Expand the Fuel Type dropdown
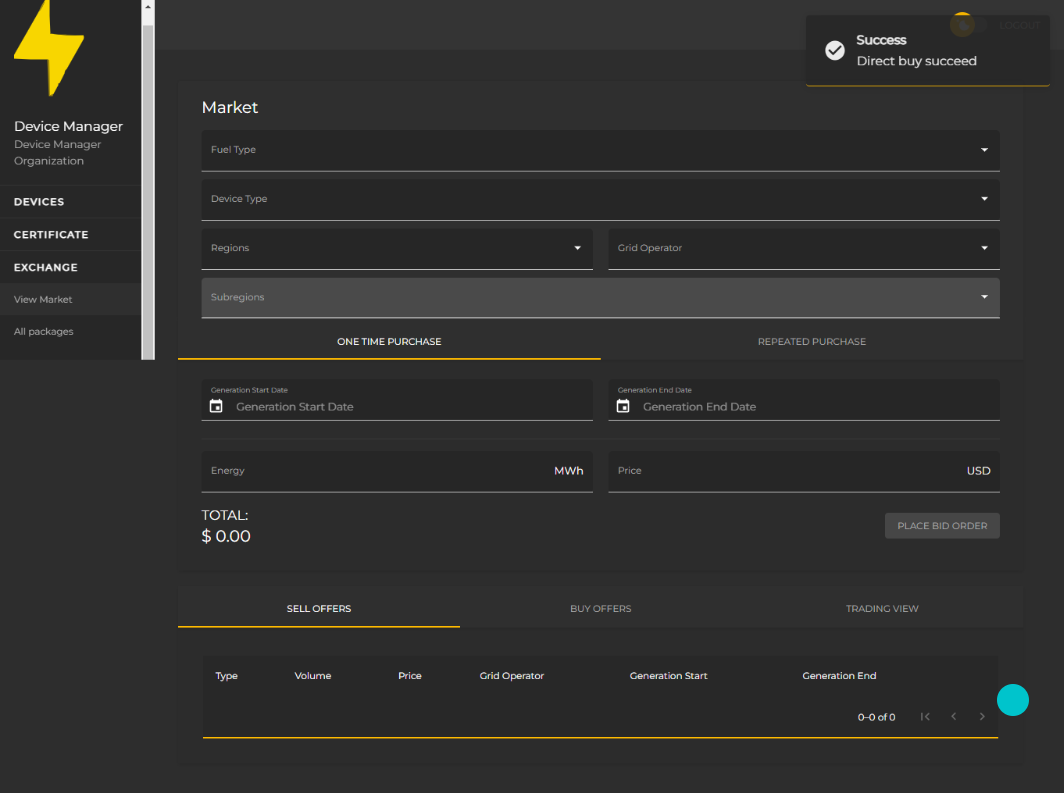Screen dimensions: 1064x793 (600, 150)
